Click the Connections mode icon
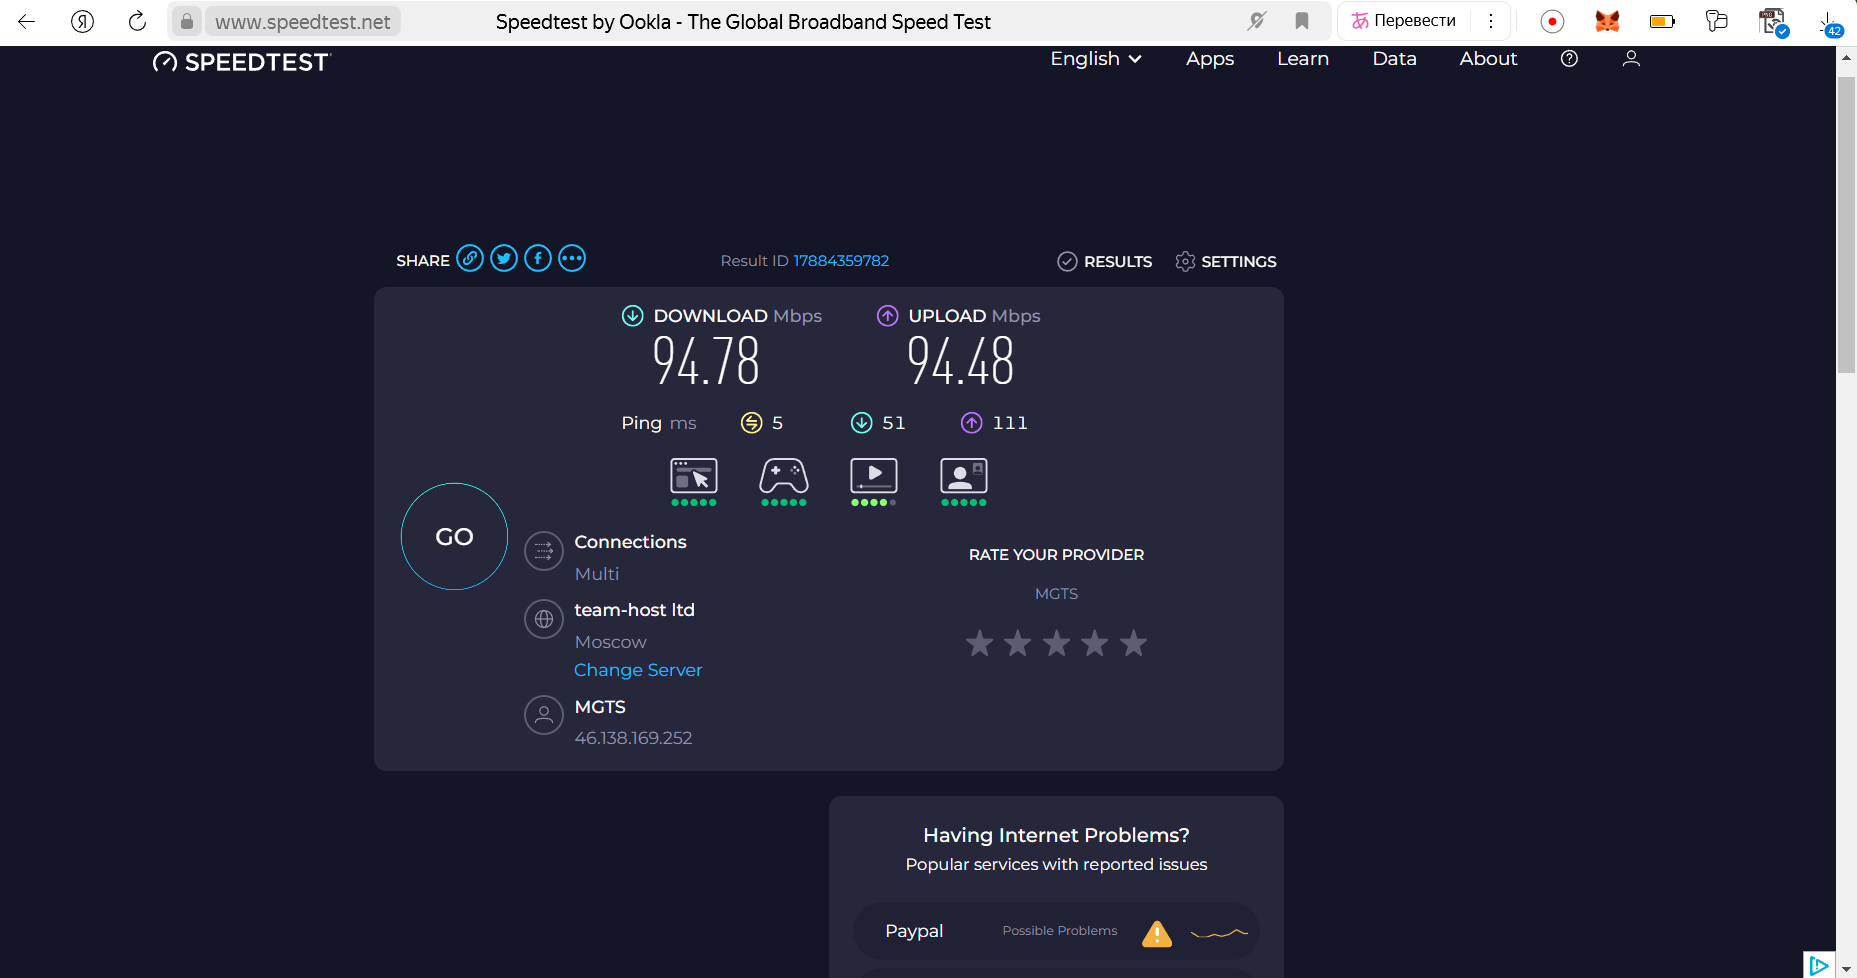Image resolution: width=1857 pixels, height=978 pixels. pyautogui.click(x=544, y=551)
